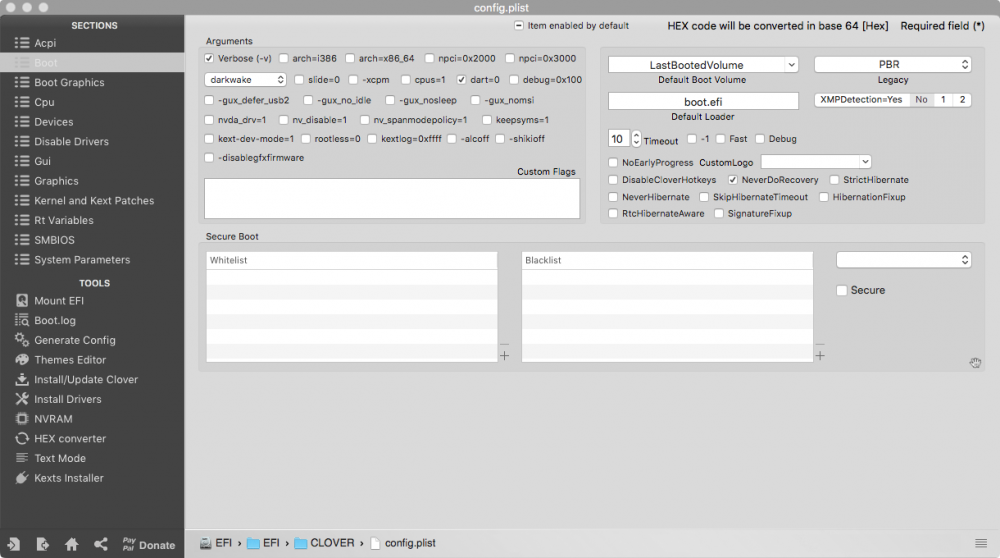This screenshot has width=1000, height=558.
Task: Click the Donate button
Action: (149, 544)
